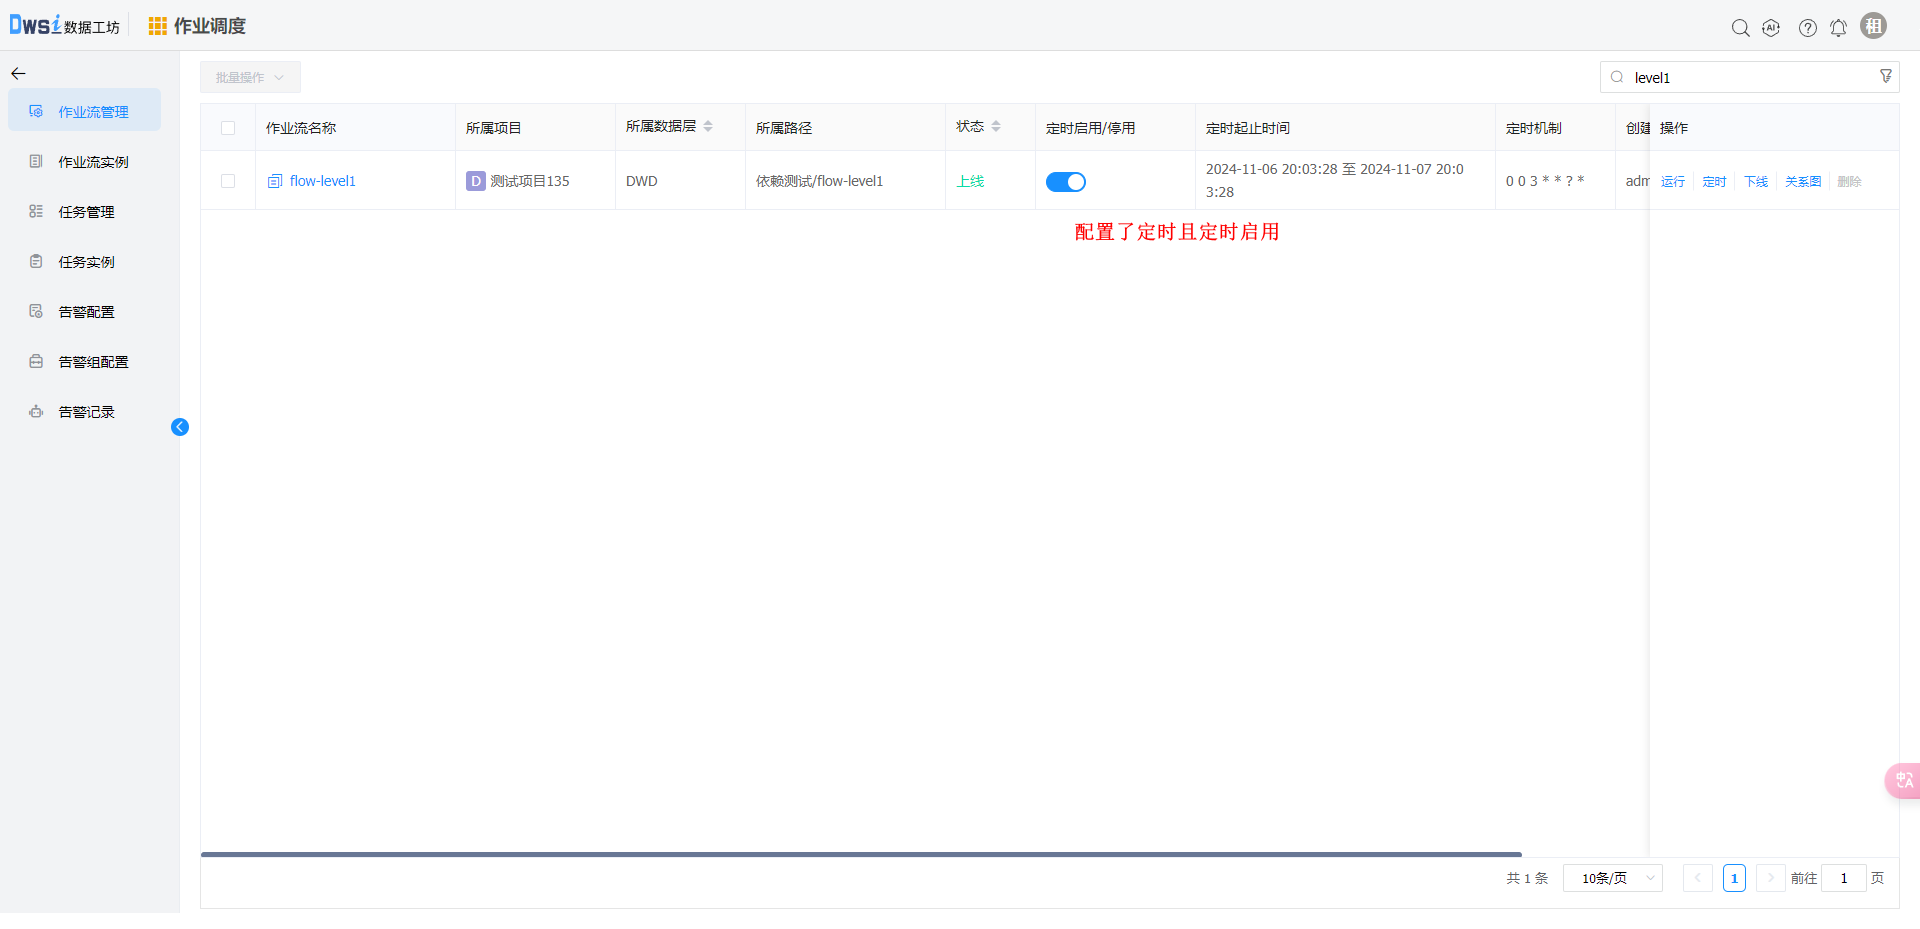
Task: Sort by 所属数据层 column arrows
Action: (x=708, y=126)
